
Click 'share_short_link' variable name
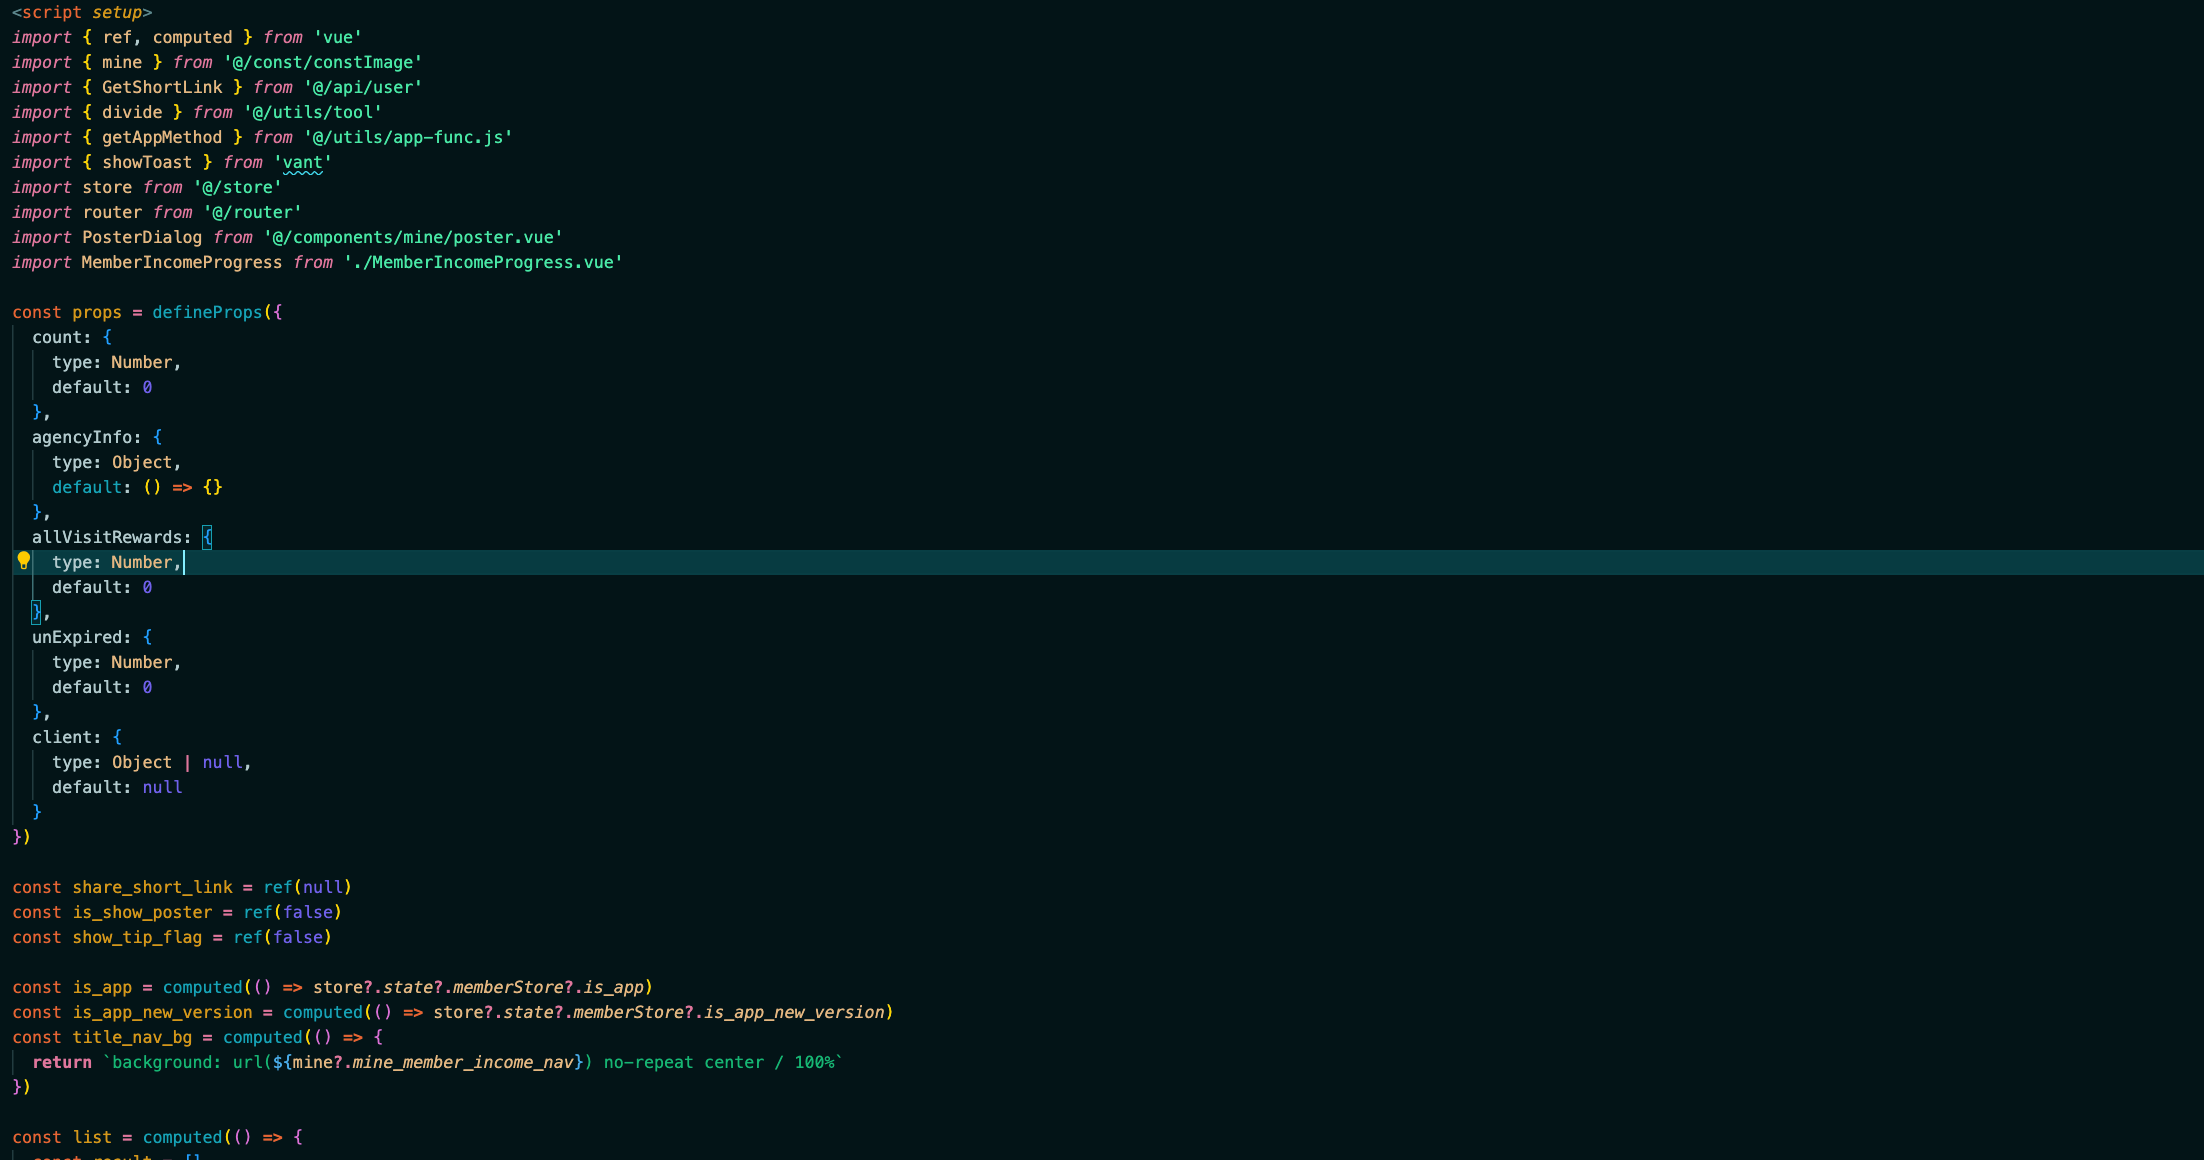[x=152, y=887]
